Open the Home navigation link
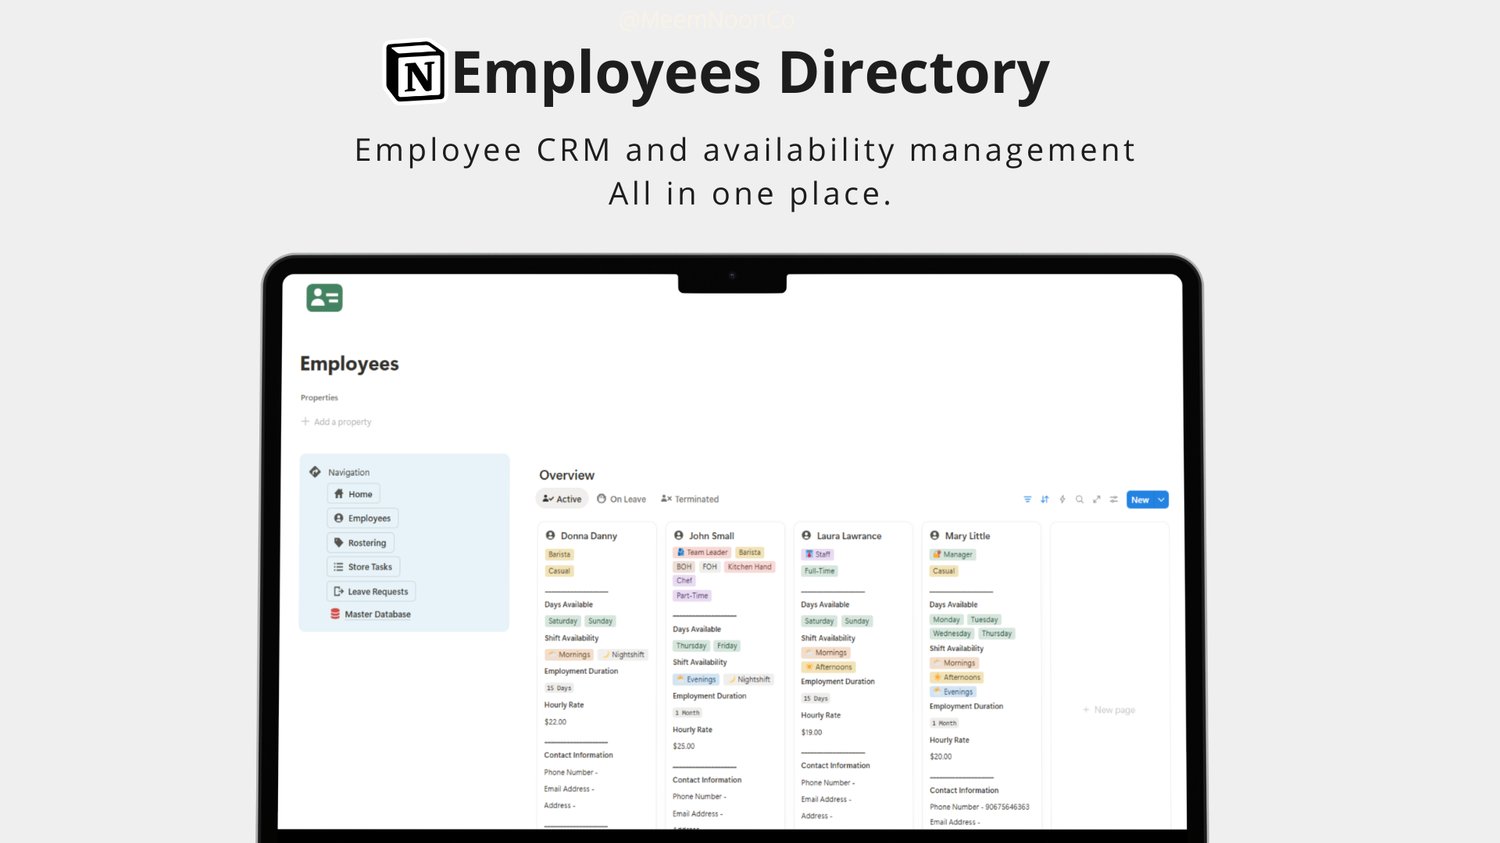This screenshot has width=1500, height=843. click(353, 494)
